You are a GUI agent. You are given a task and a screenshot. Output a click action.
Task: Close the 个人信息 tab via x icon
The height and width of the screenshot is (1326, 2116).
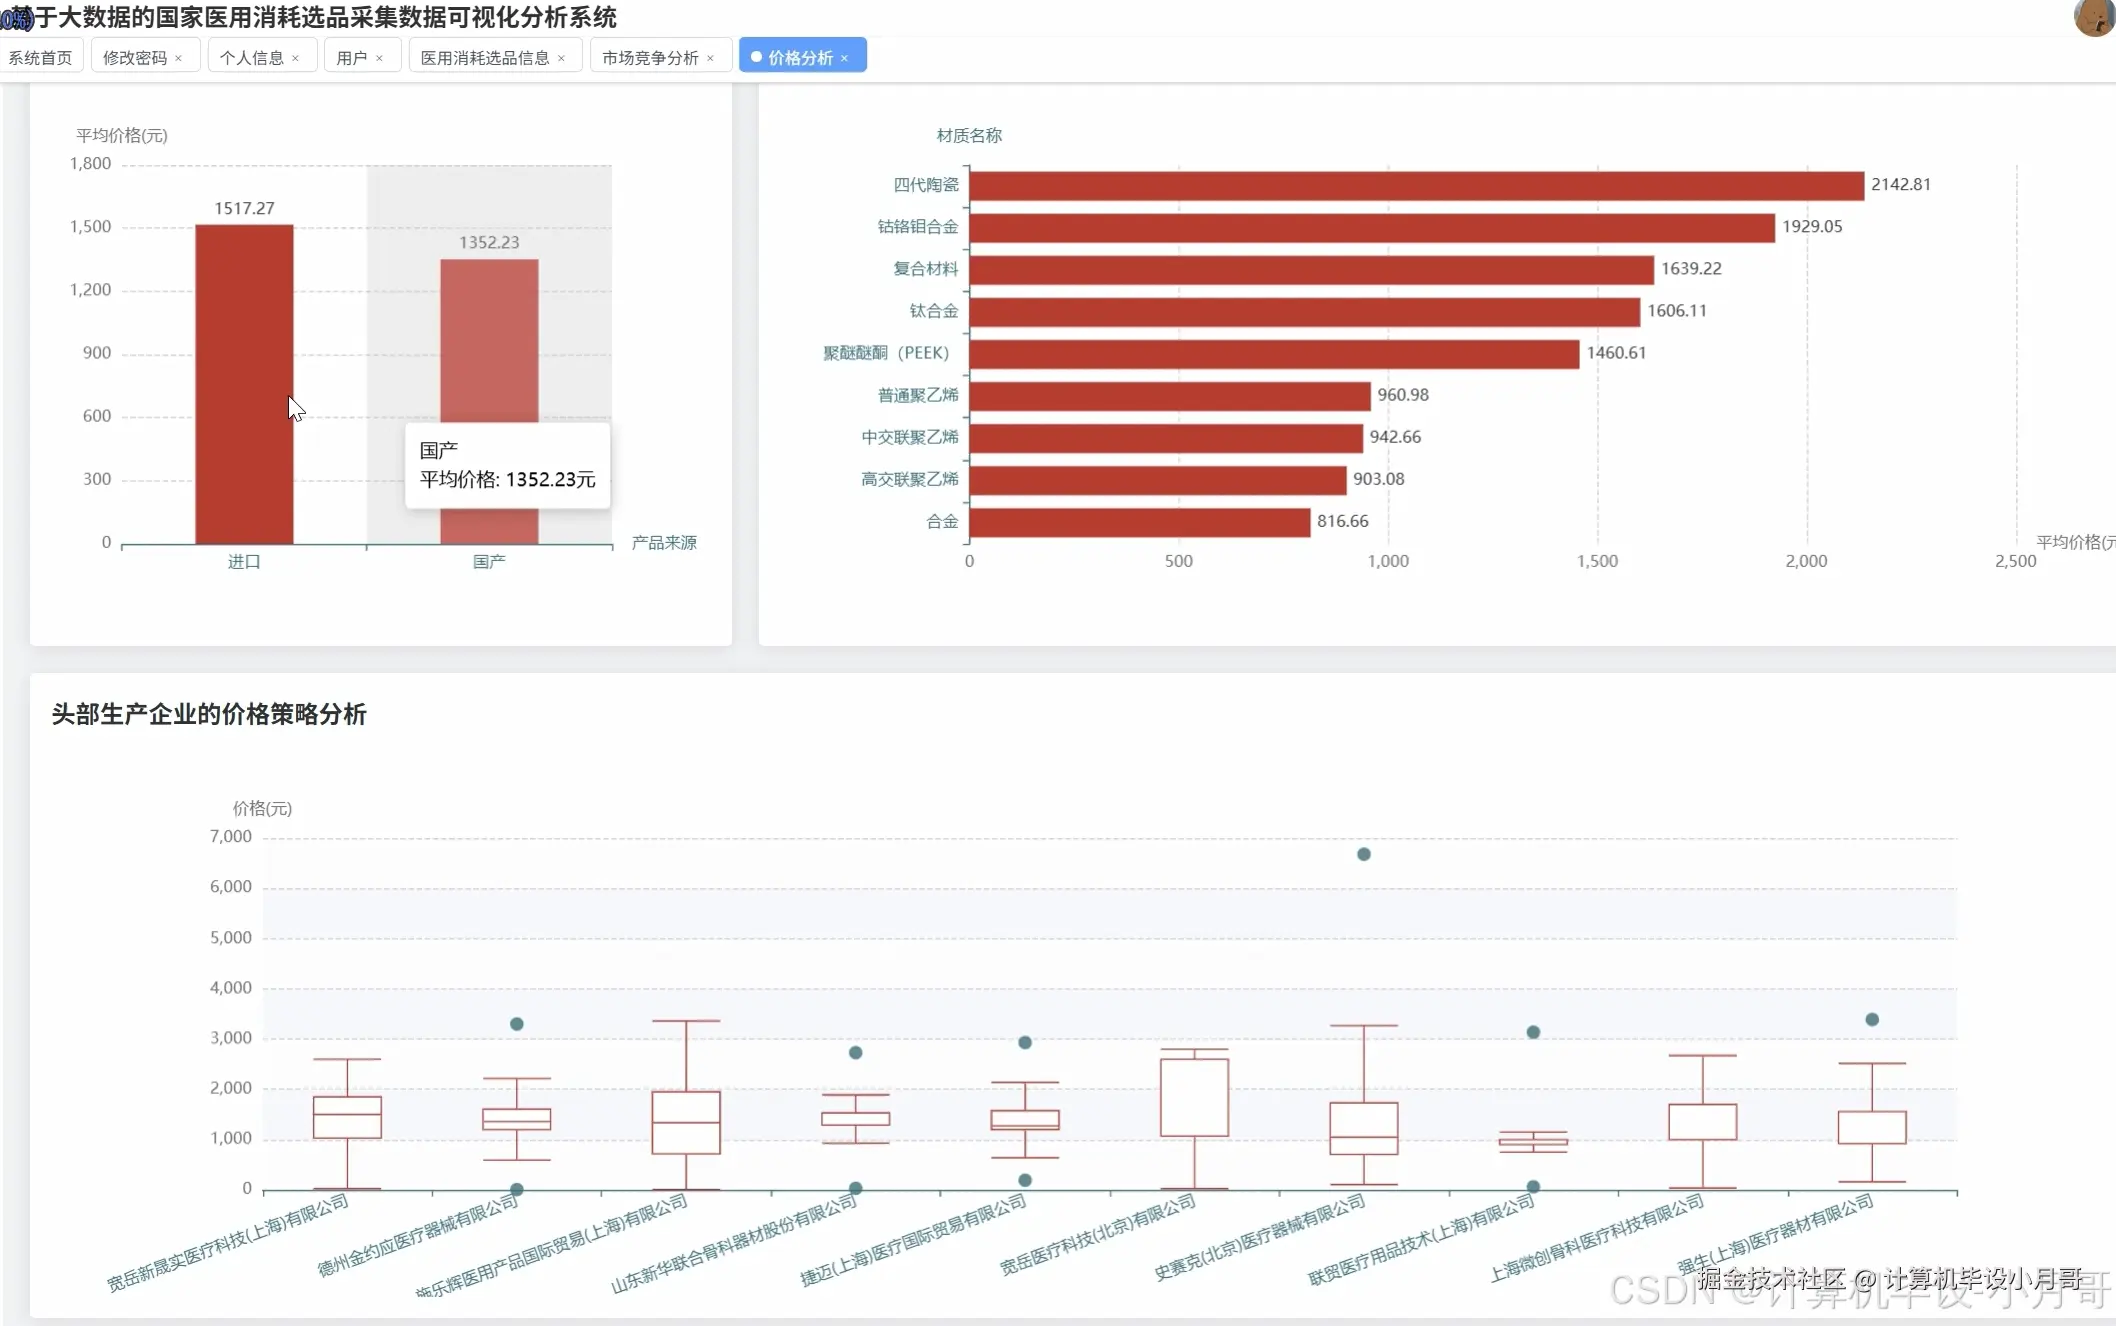[x=296, y=58]
